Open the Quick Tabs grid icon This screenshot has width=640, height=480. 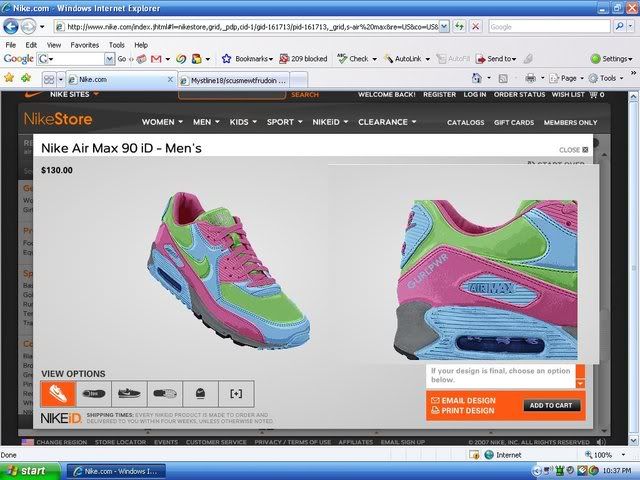pyautogui.click(x=49, y=79)
